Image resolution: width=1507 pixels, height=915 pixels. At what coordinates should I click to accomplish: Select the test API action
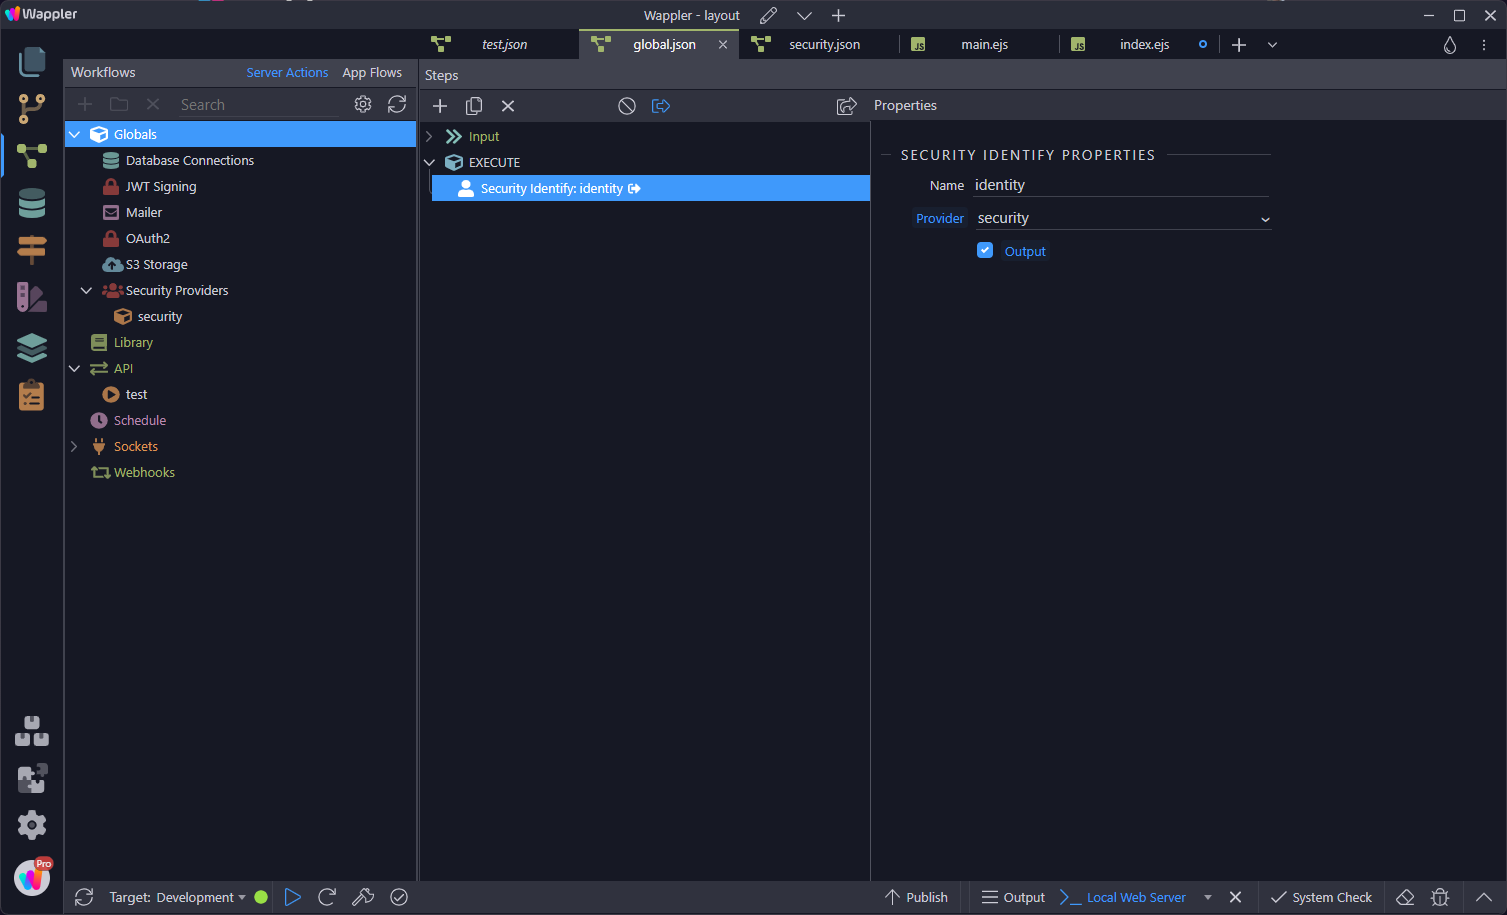[x=136, y=394]
